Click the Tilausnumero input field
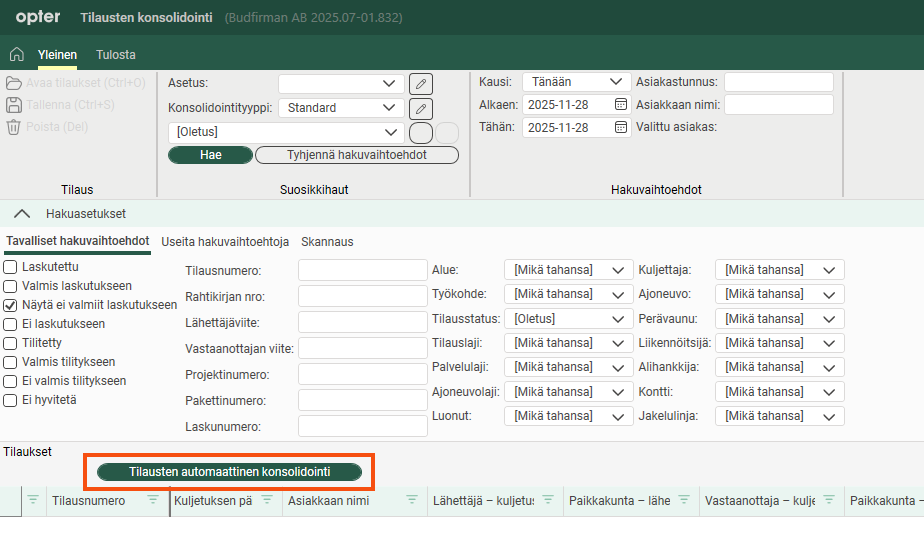 362,270
